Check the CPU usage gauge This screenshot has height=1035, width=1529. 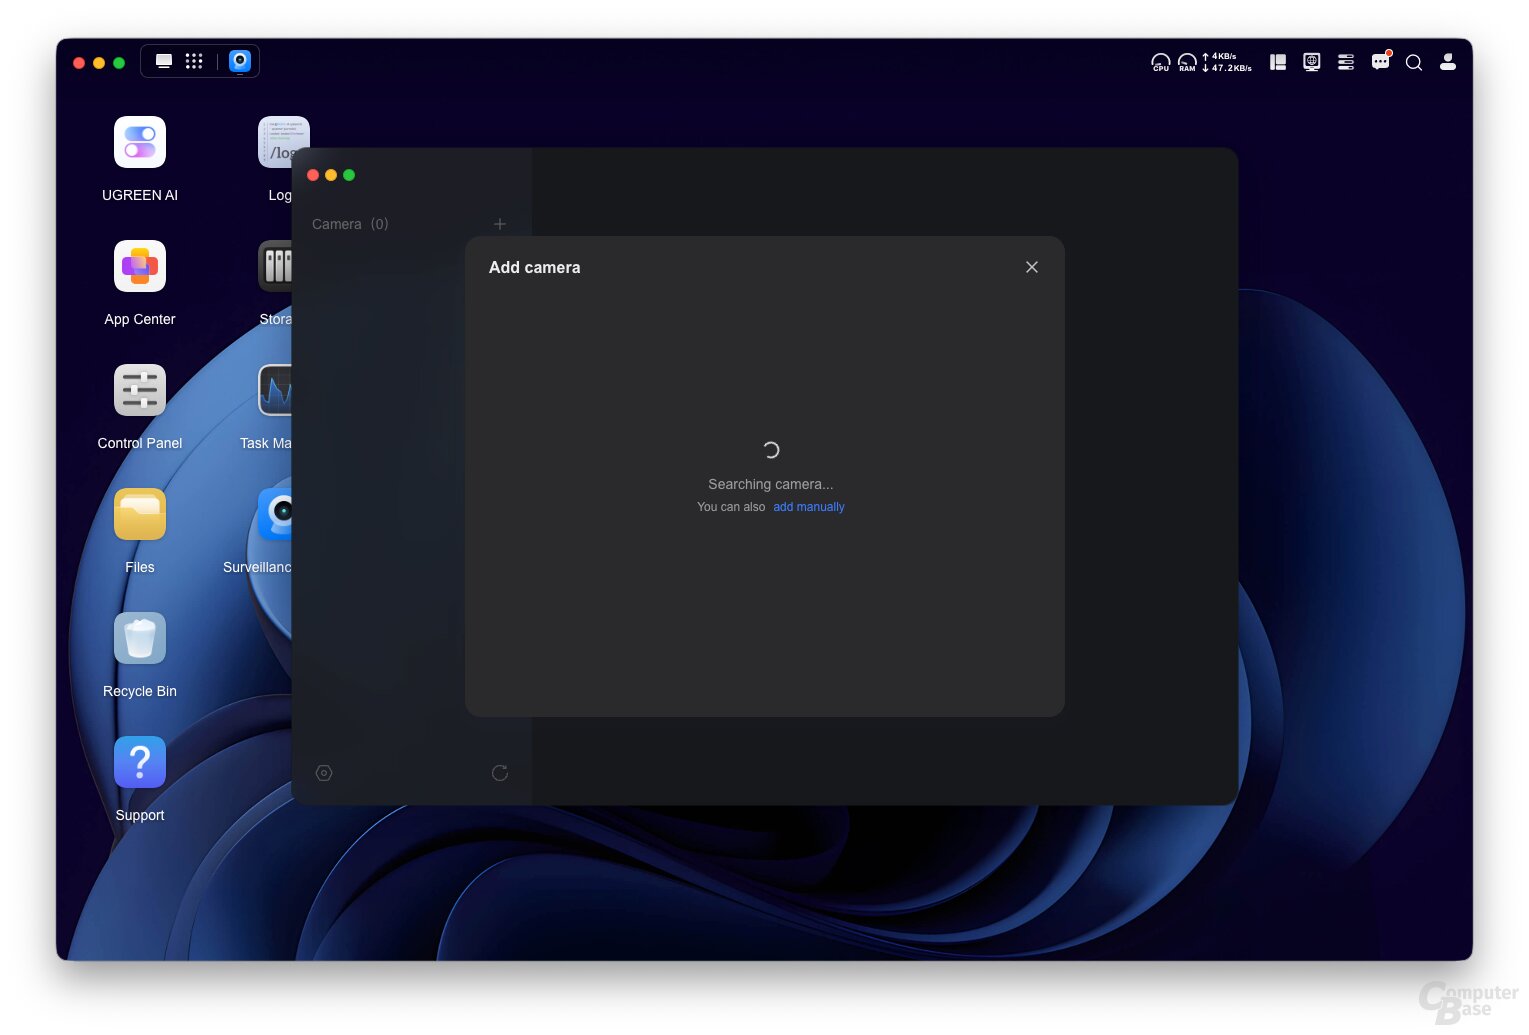click(1160, 62)
